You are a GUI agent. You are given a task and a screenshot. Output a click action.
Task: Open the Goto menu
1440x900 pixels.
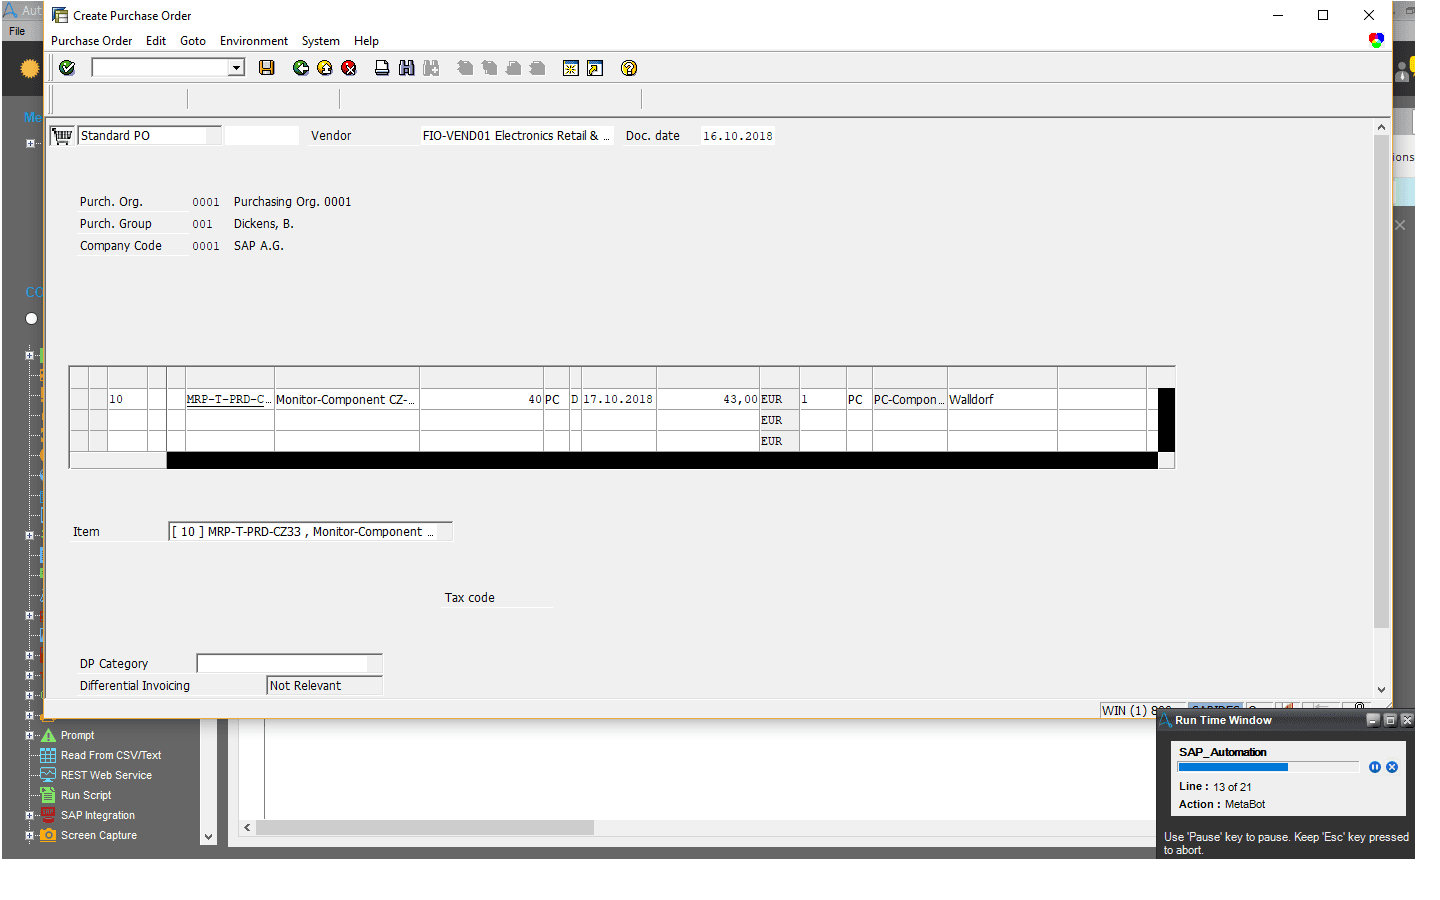pos(193,41)
